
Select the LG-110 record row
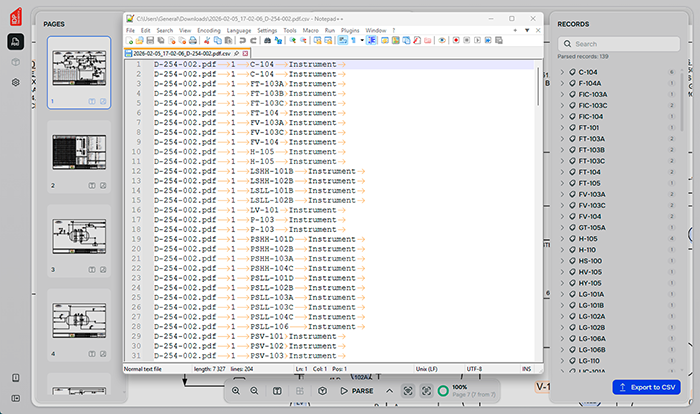pyautogui.click(x=618, y=360)
